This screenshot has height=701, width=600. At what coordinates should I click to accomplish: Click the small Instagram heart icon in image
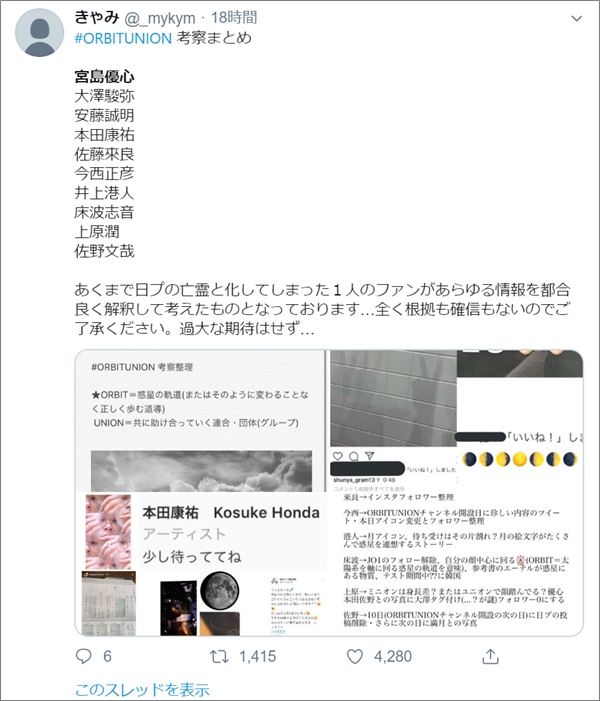(x=338, y=456)
